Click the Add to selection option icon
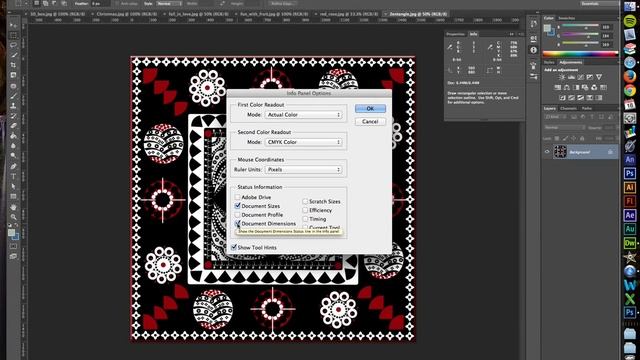640x360 pixels. [45, 3]
